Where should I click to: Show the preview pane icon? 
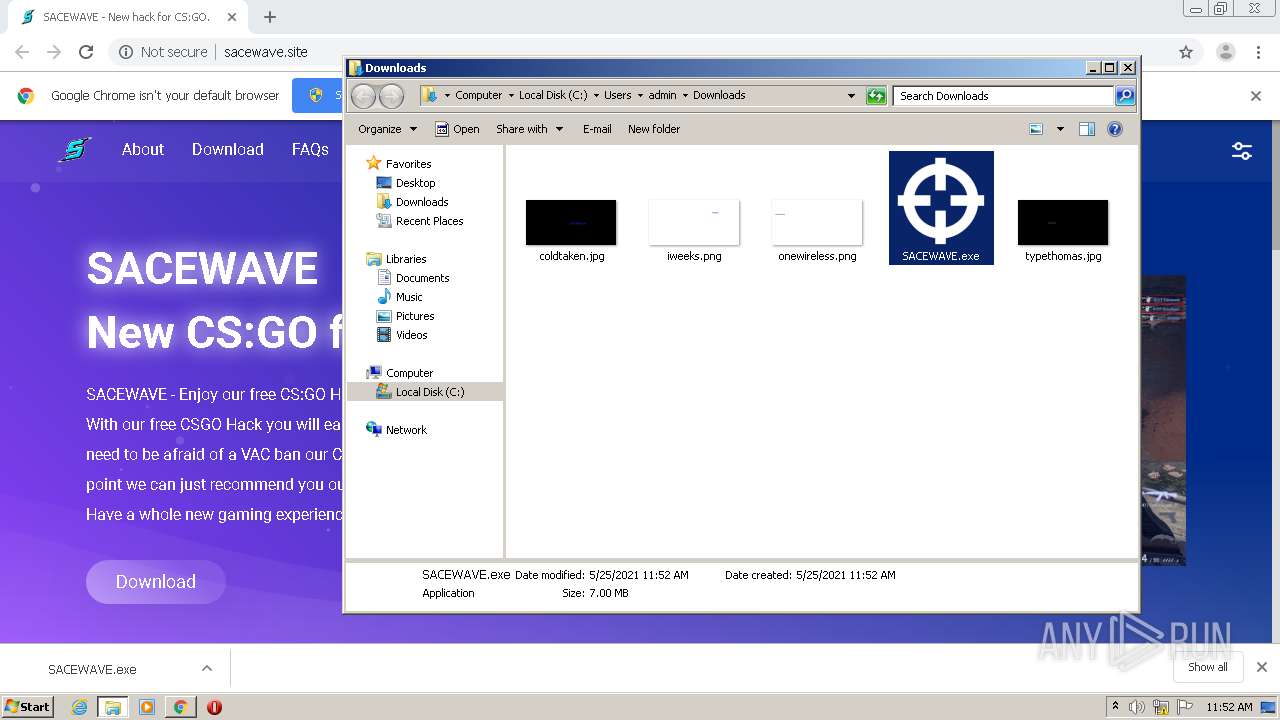pos(1087,129)
